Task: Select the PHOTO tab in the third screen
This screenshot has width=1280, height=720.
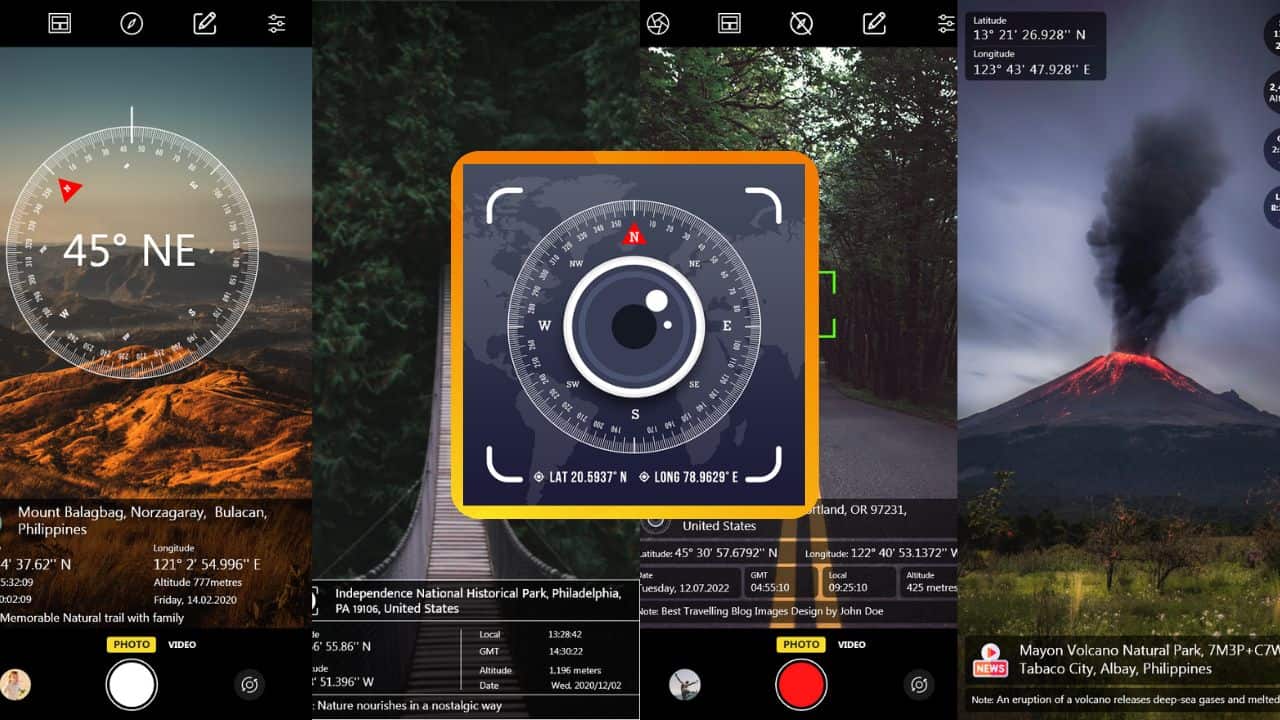Action: [x=801, y=645]
